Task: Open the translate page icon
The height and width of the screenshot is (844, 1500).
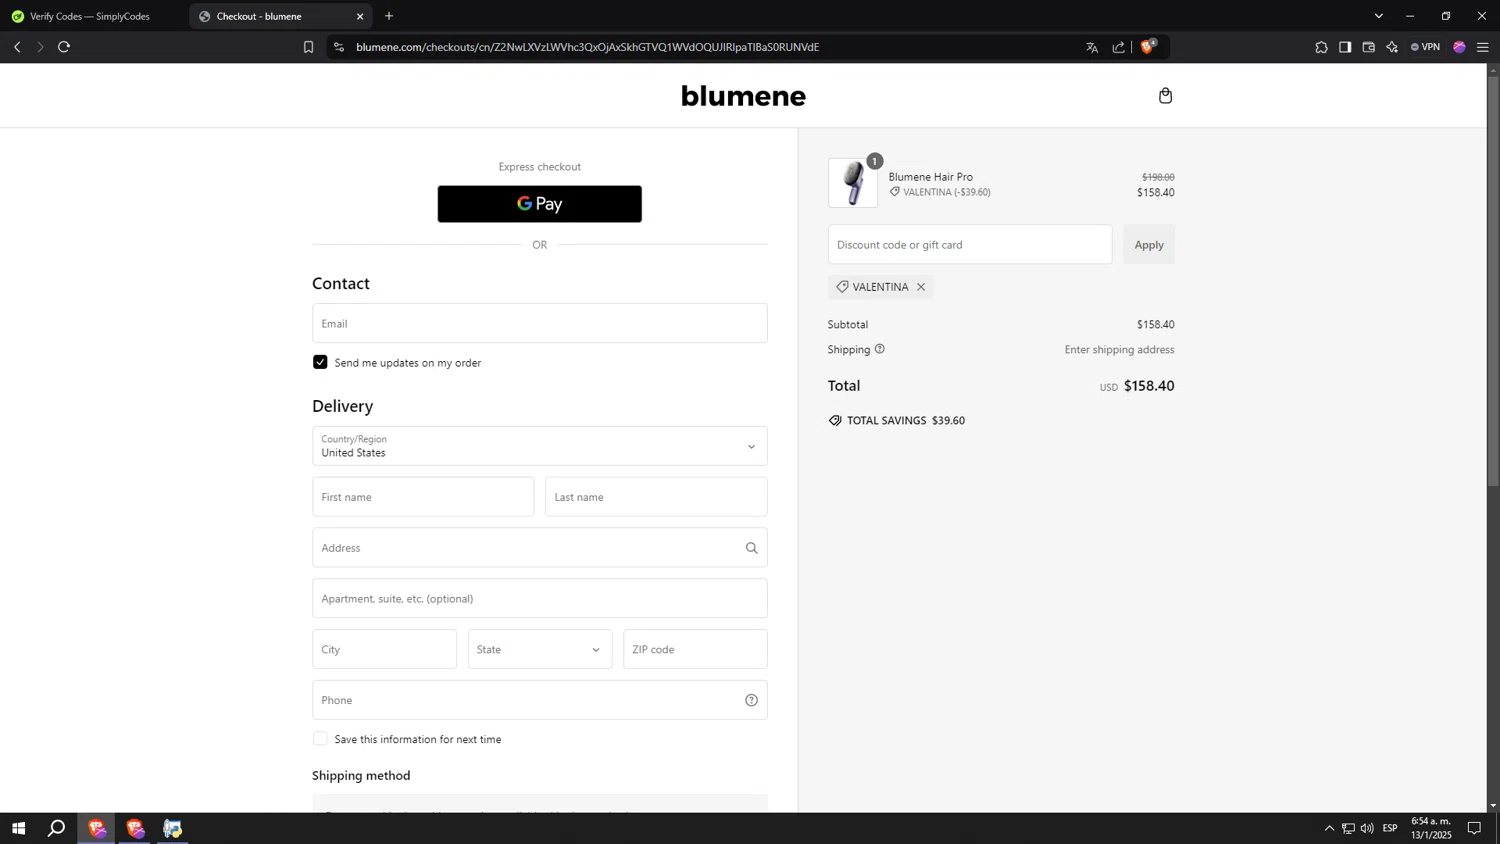Action: [1092, 47]
